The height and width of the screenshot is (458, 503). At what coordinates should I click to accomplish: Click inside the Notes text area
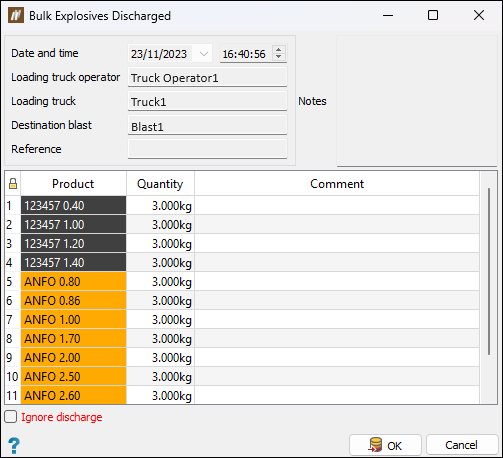[417, 101]
